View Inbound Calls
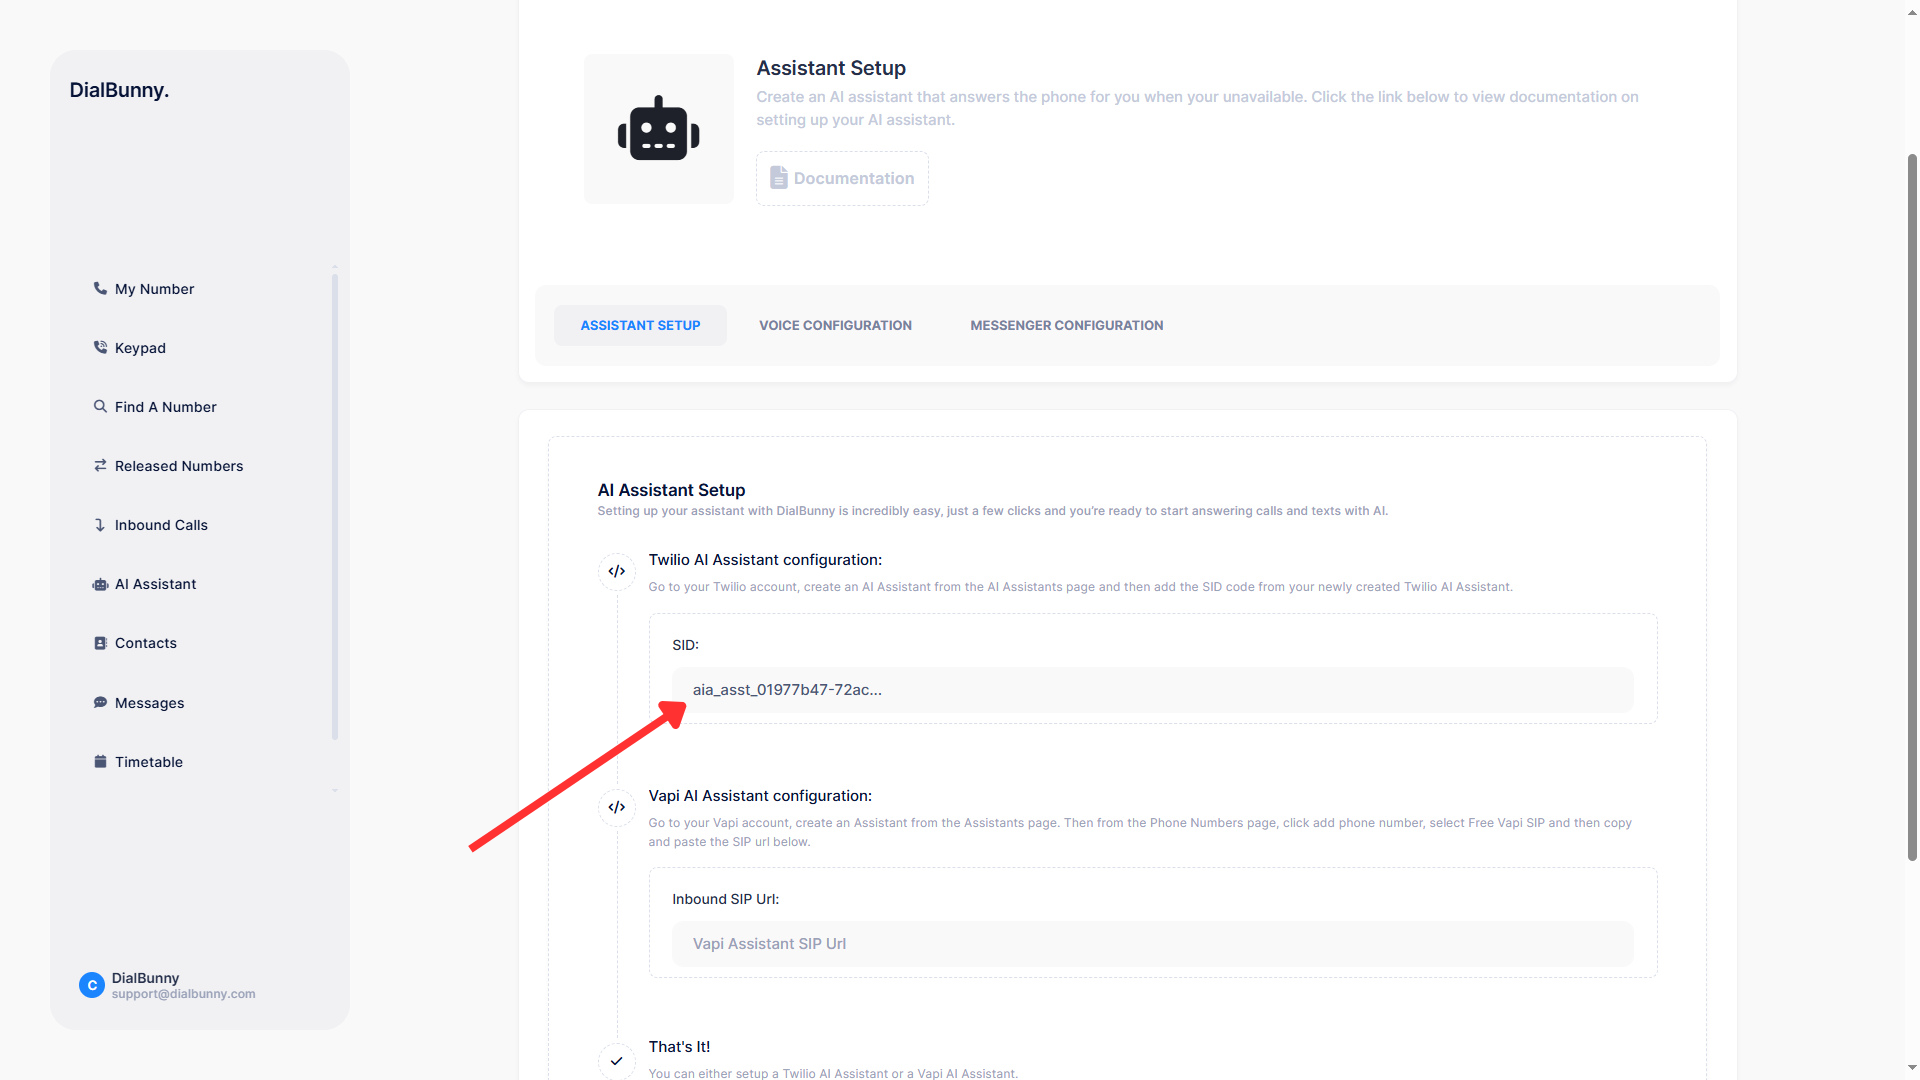This screenshot has width=1920, height=1080. [x=160, y=524]
